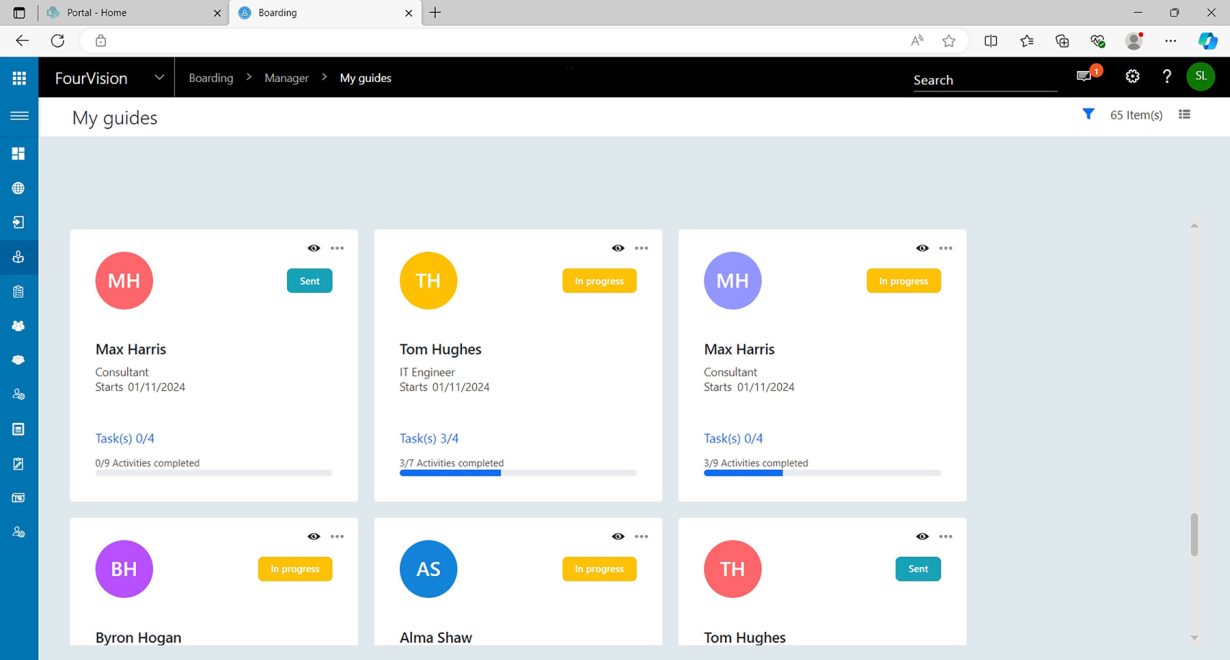Show preview of Max Harris's Sent guide

coord(313,248)
